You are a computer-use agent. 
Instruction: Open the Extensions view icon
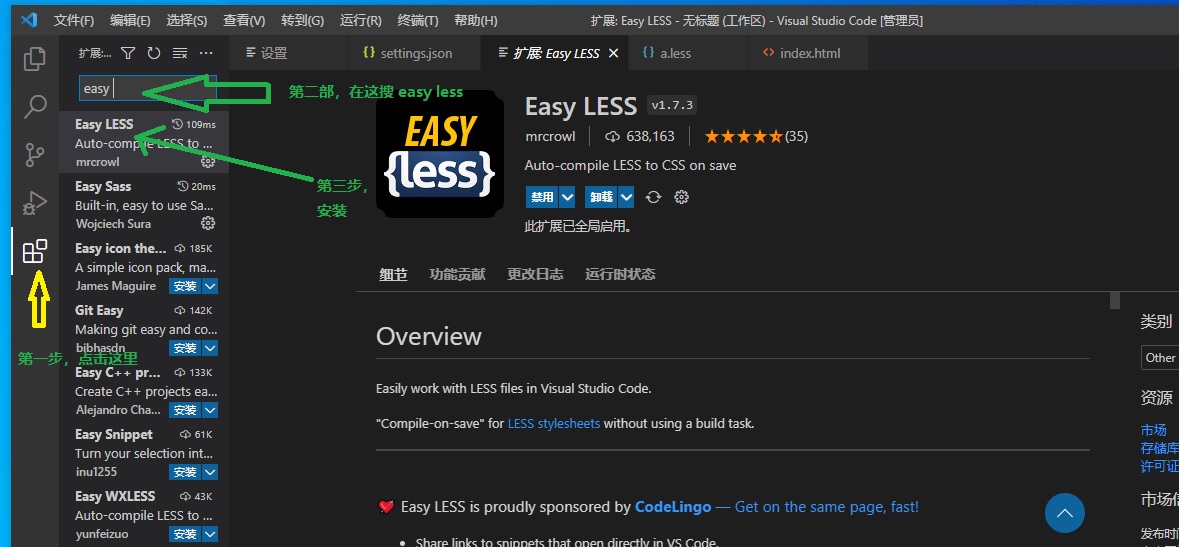[35, 251]
